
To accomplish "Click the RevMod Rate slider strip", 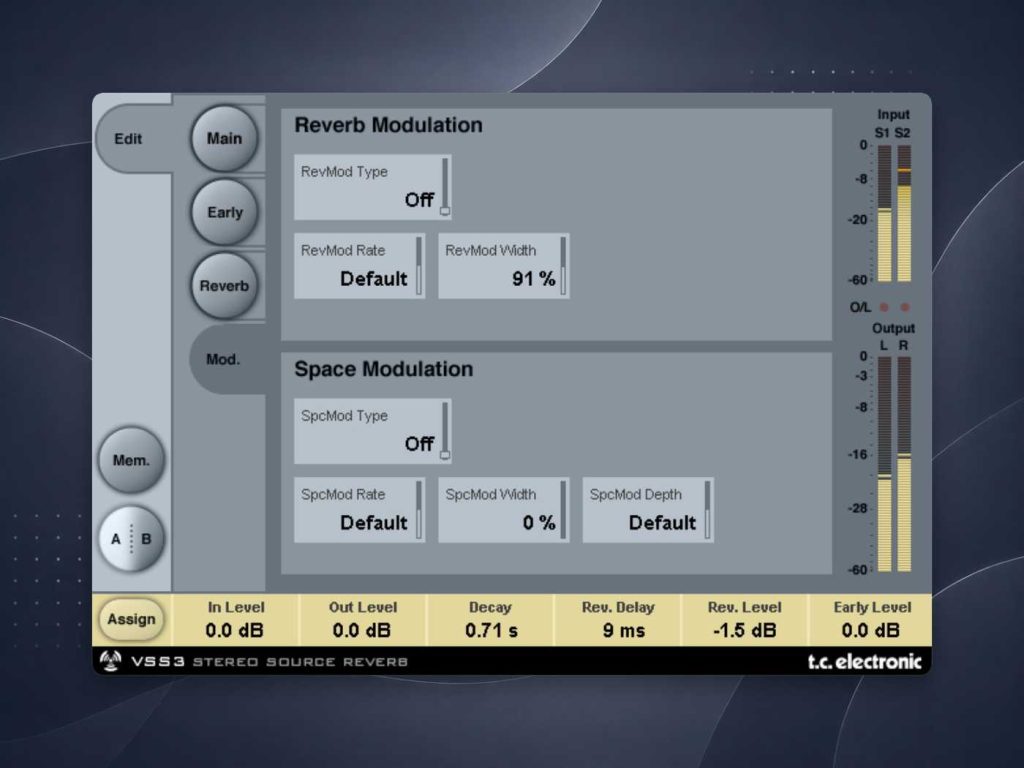I will pos(419,266).
